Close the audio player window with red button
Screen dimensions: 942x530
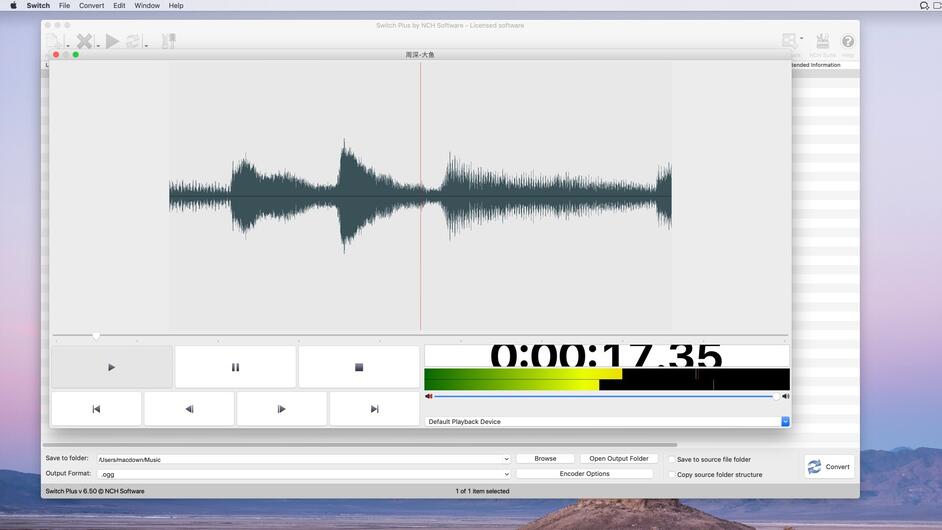[56, 55]
